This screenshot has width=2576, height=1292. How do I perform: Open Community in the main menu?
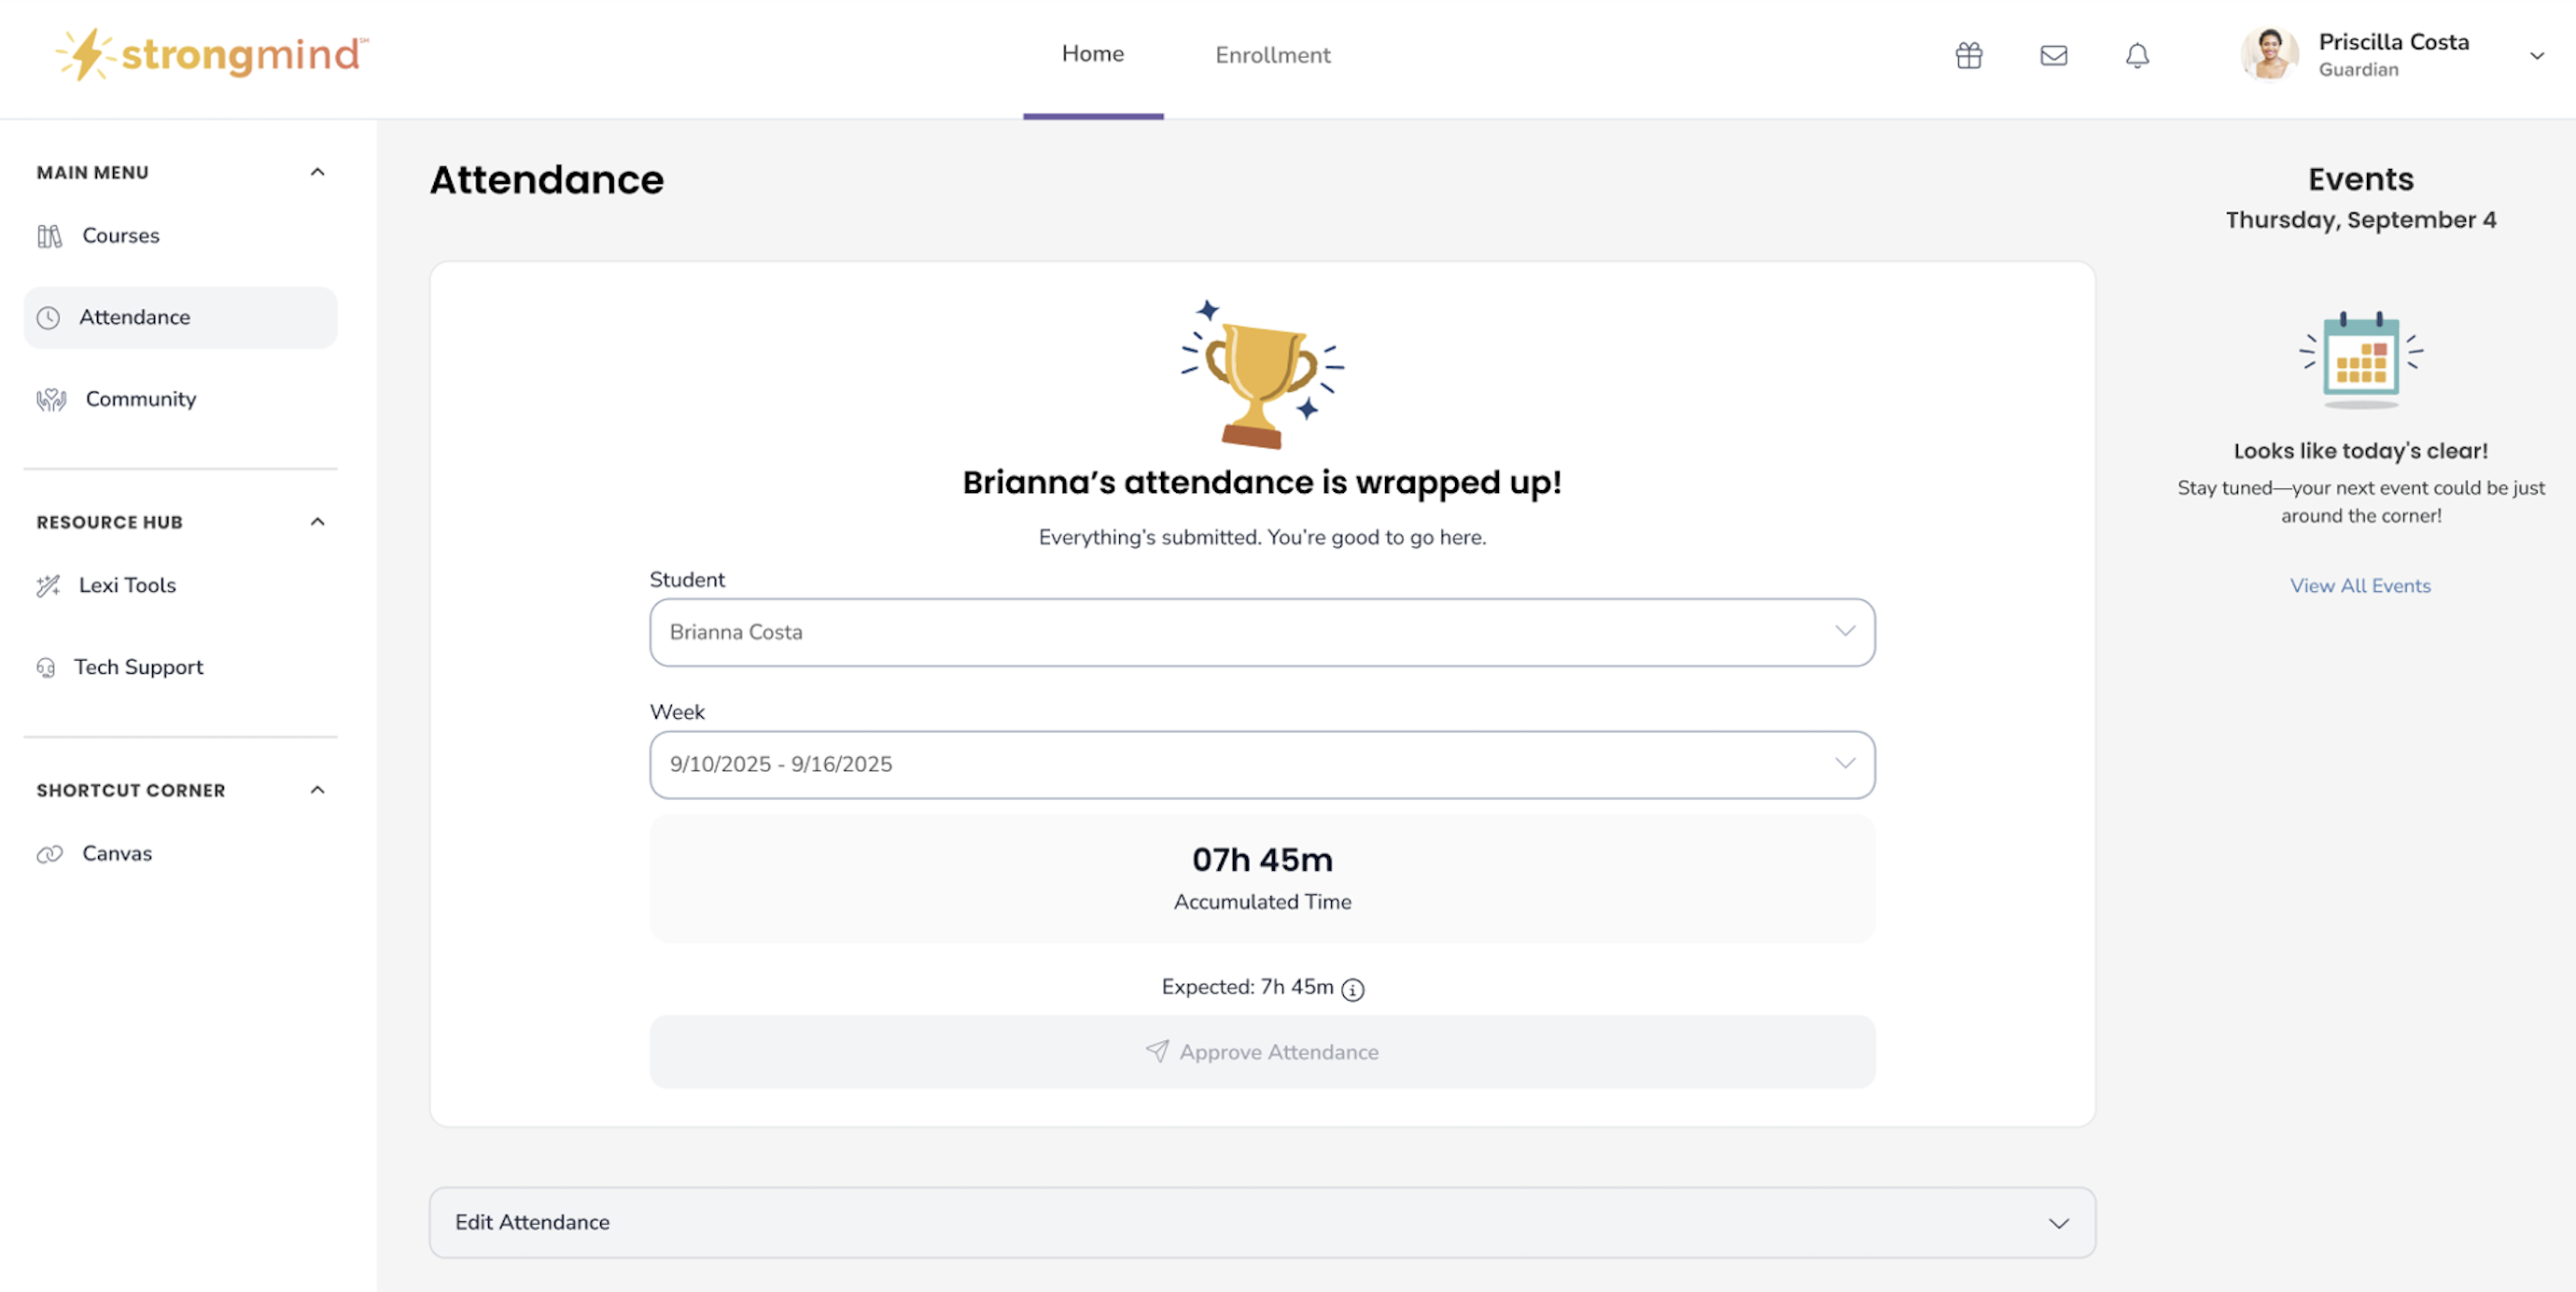[x=140, y=399]
